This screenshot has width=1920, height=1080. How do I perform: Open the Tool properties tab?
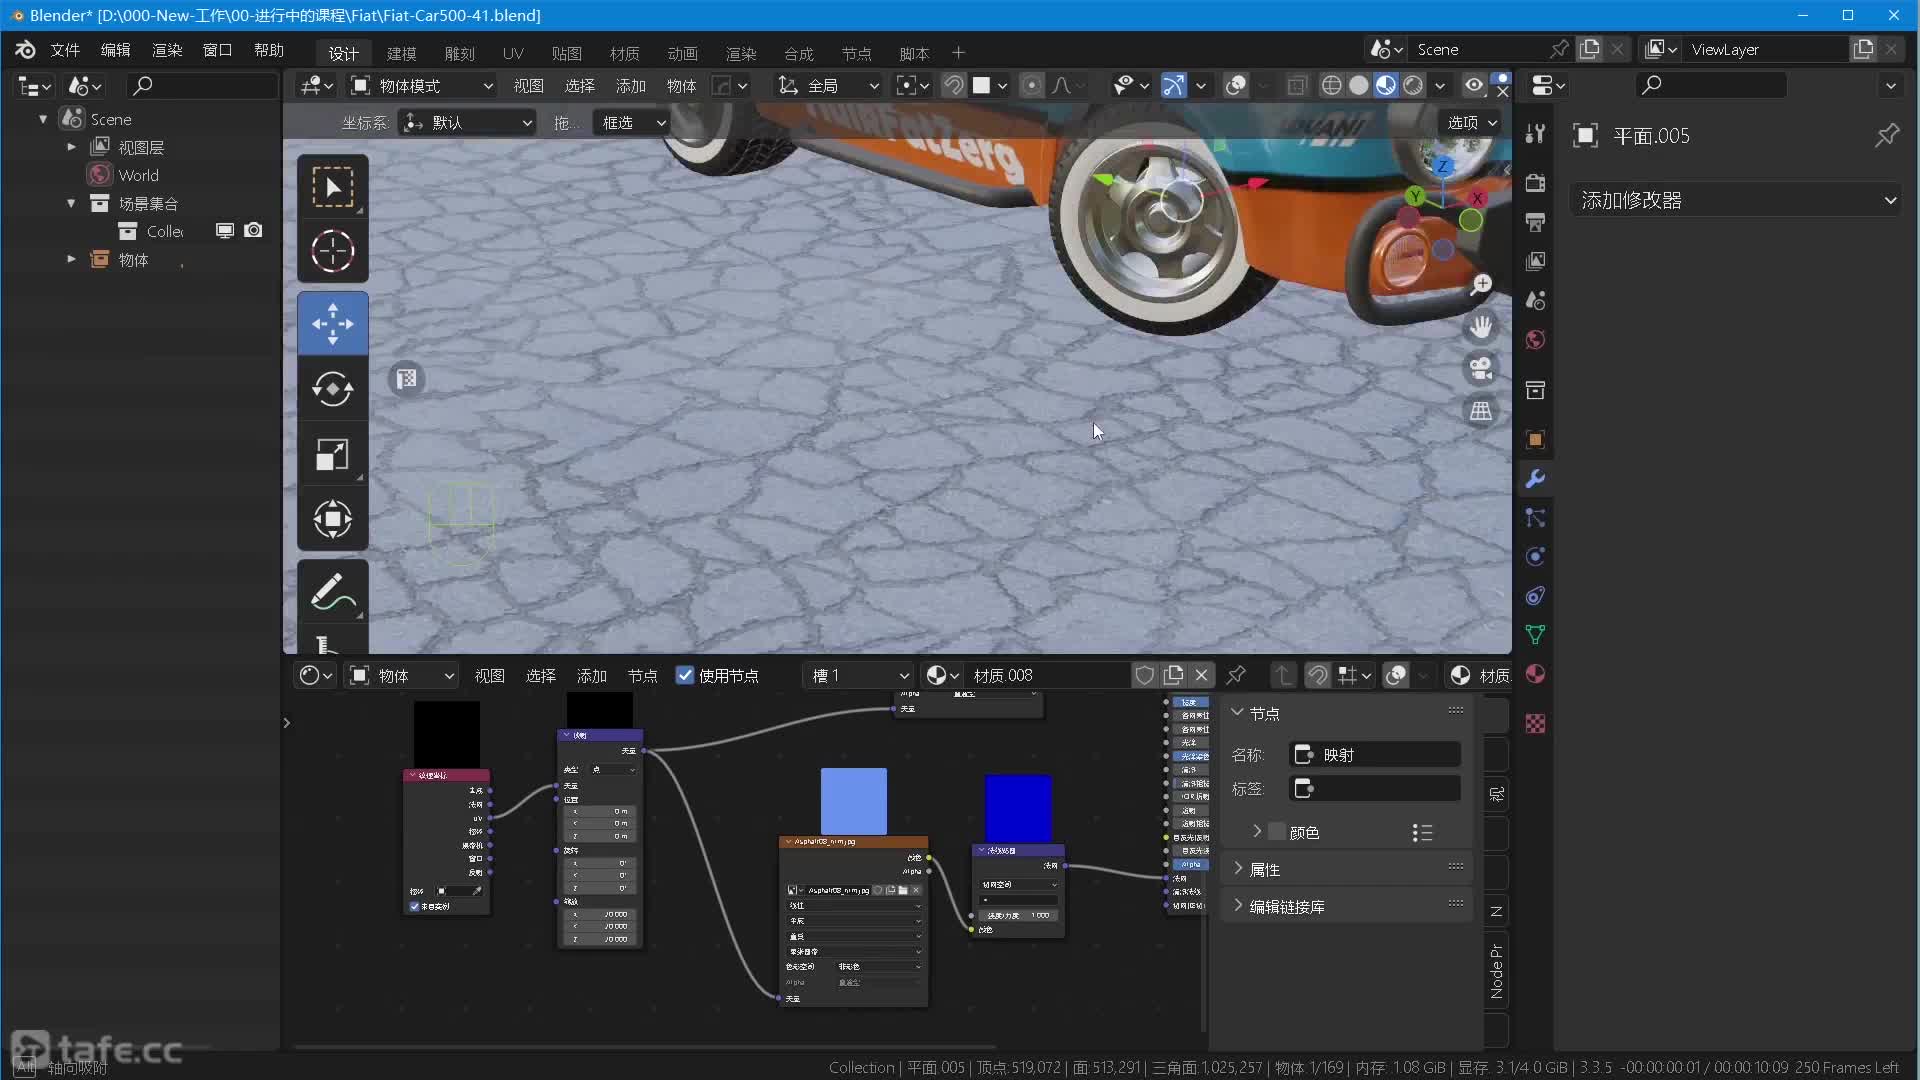click(1535, 134)
